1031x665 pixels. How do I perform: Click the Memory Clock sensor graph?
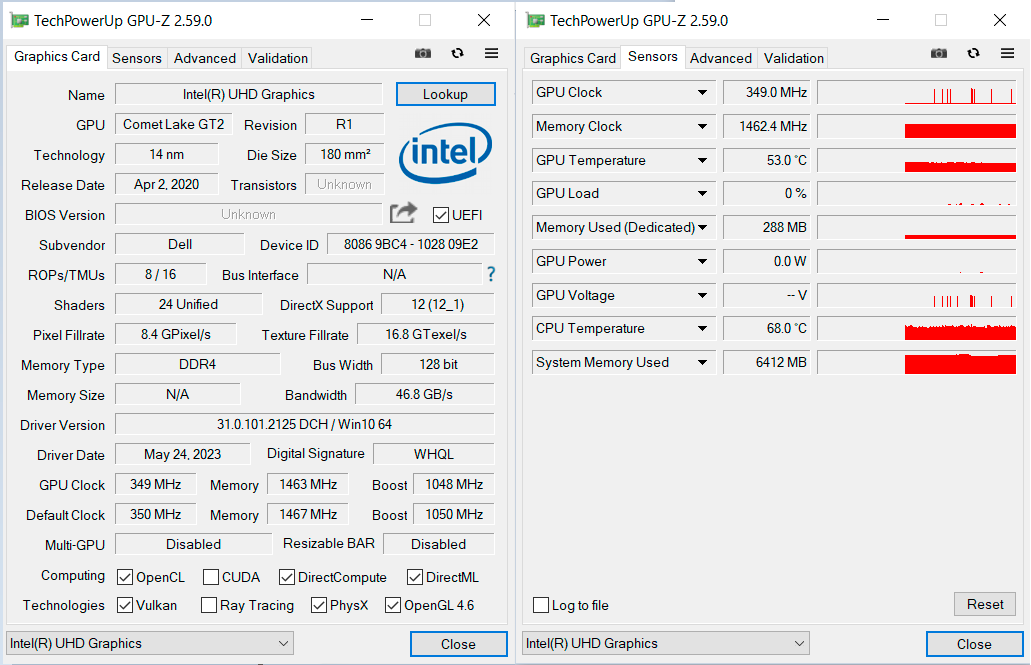[916, 127]
